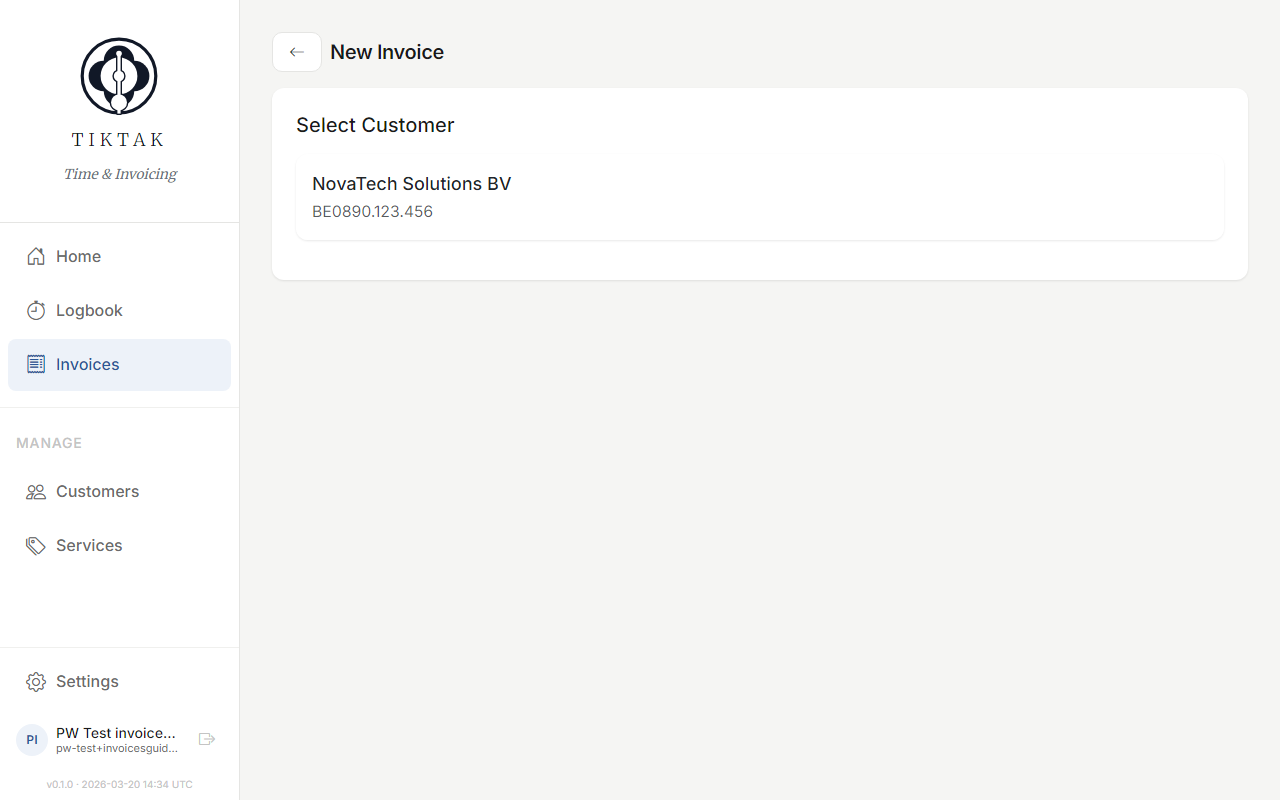Go to the Services page
Image resolution: width=1280 pixels, height=800 pixels.
[x=88, y=545]
